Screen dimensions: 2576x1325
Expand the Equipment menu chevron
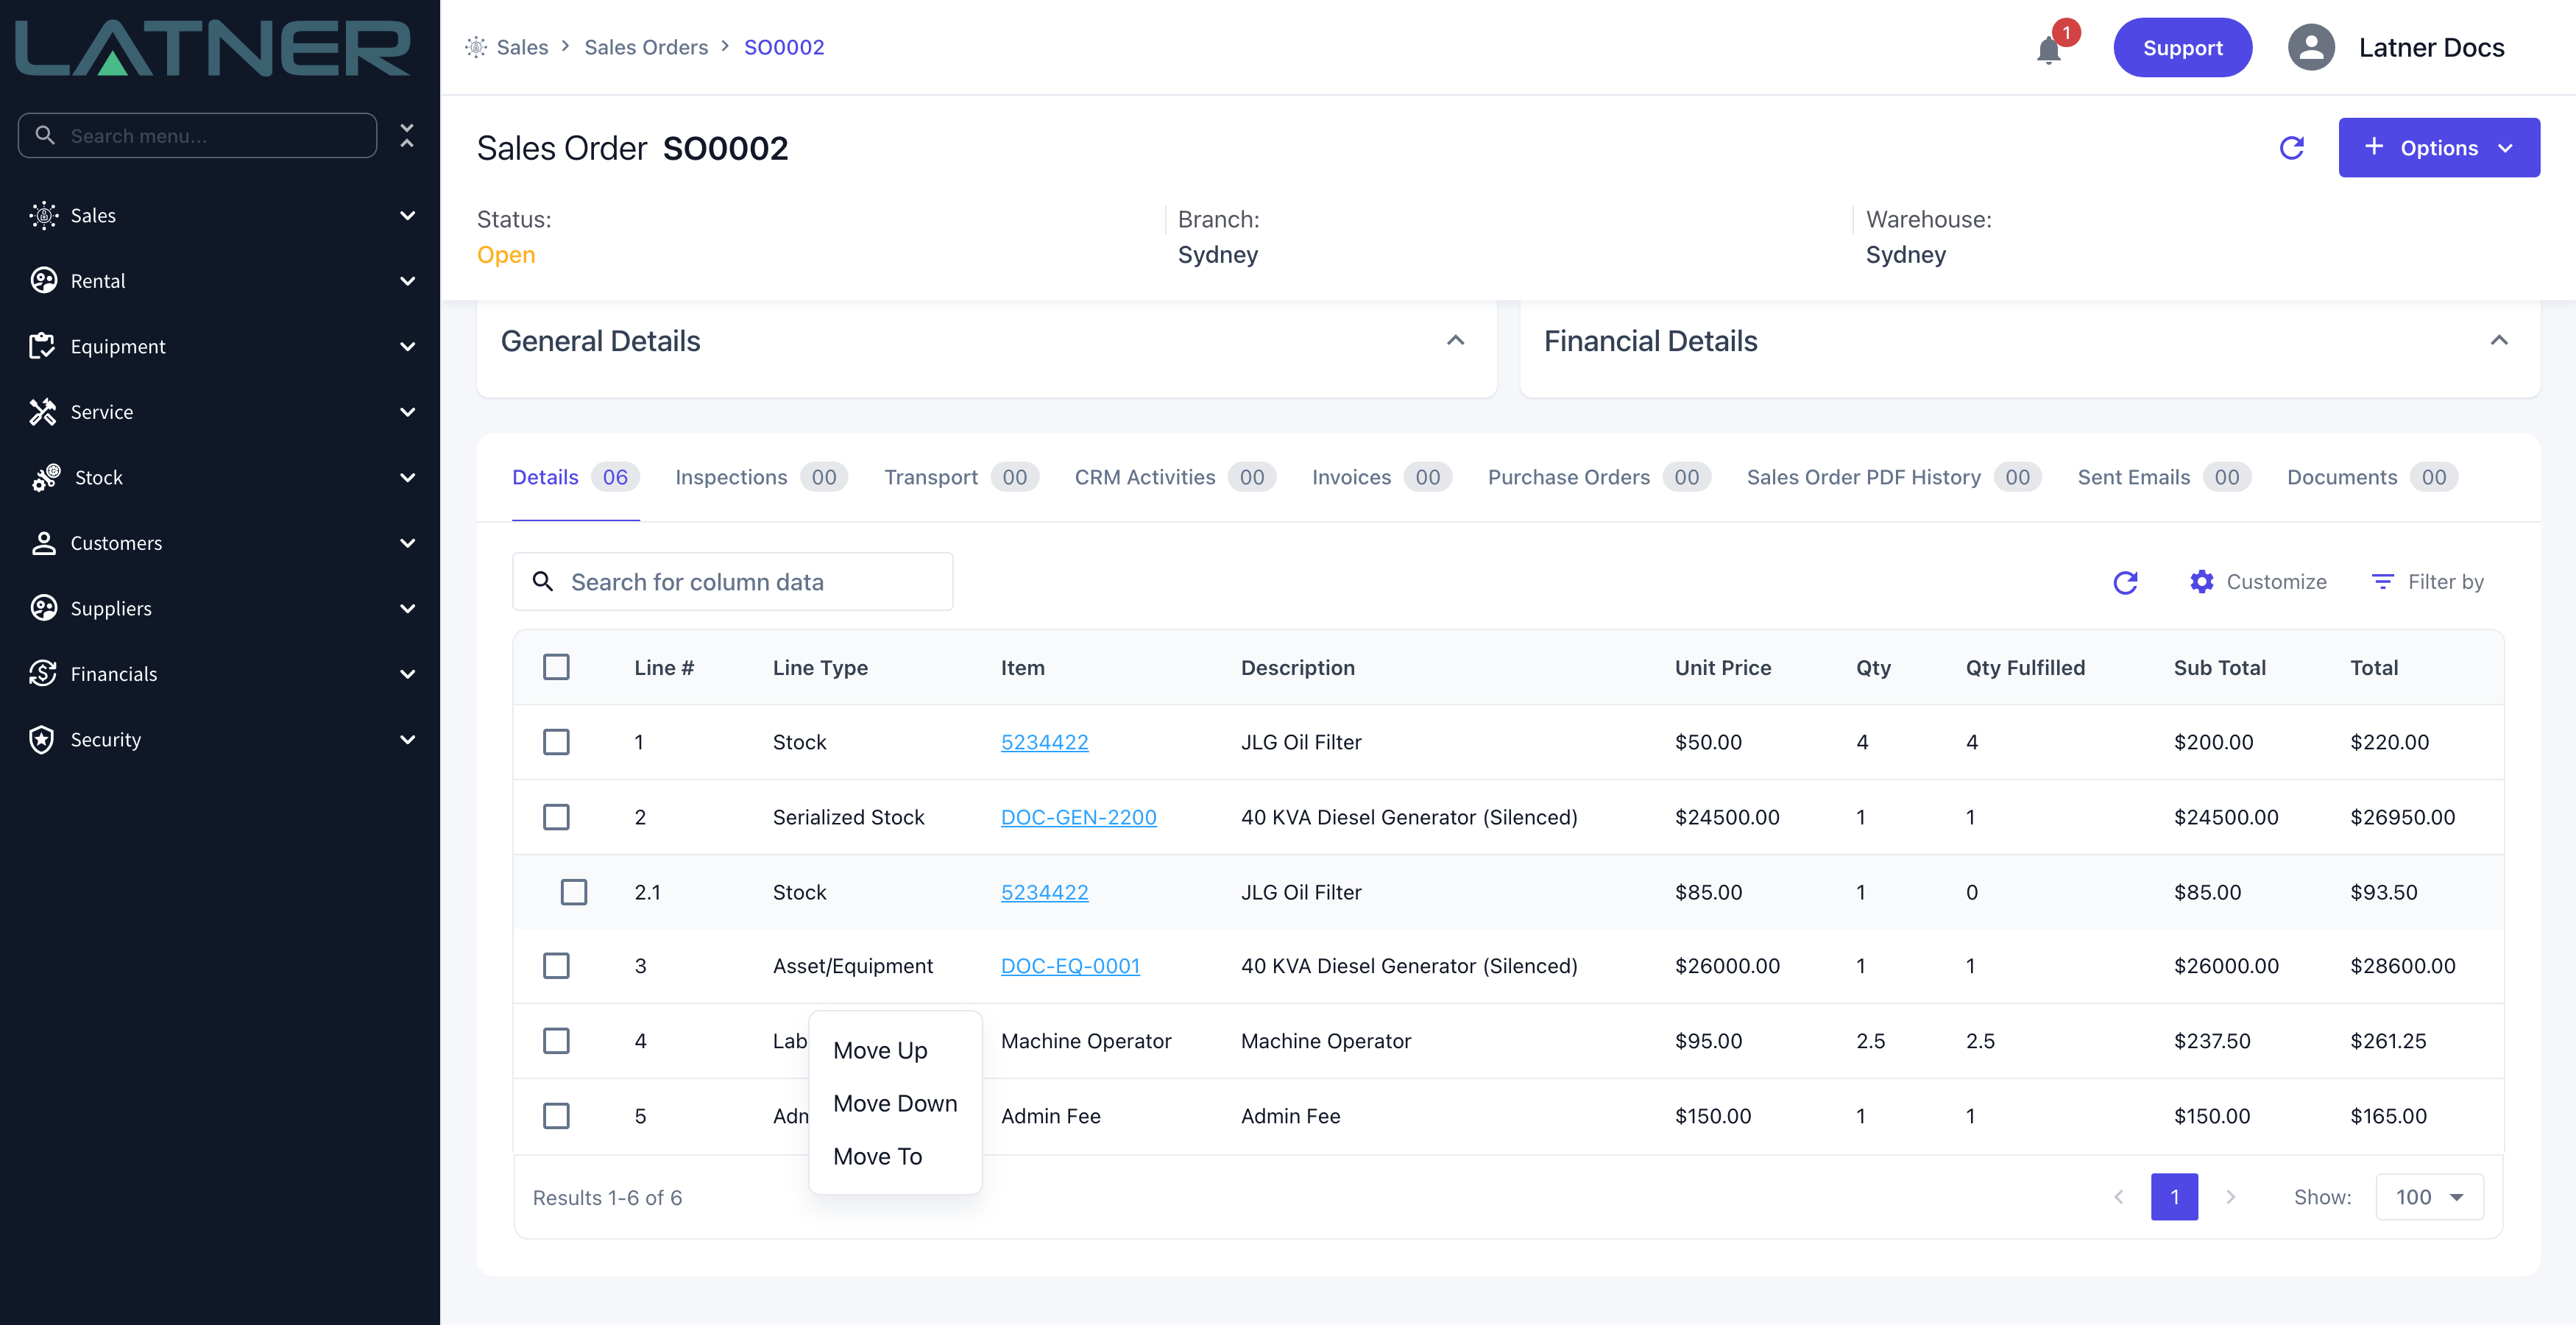(x=407, y=346)
